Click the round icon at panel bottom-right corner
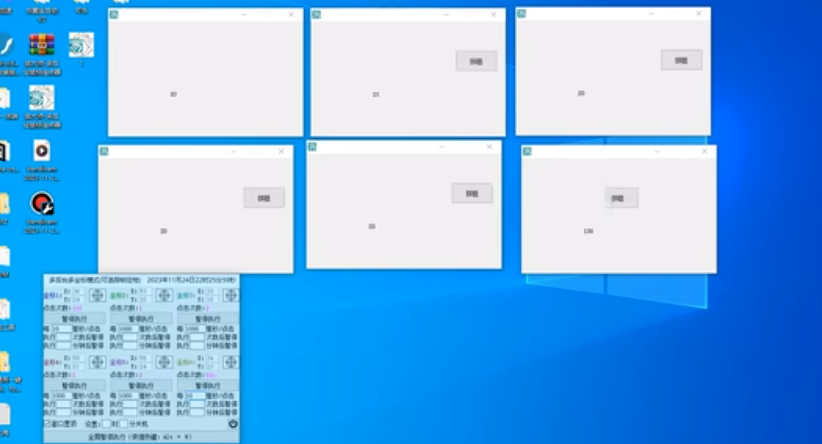 (x=233, y=424)
